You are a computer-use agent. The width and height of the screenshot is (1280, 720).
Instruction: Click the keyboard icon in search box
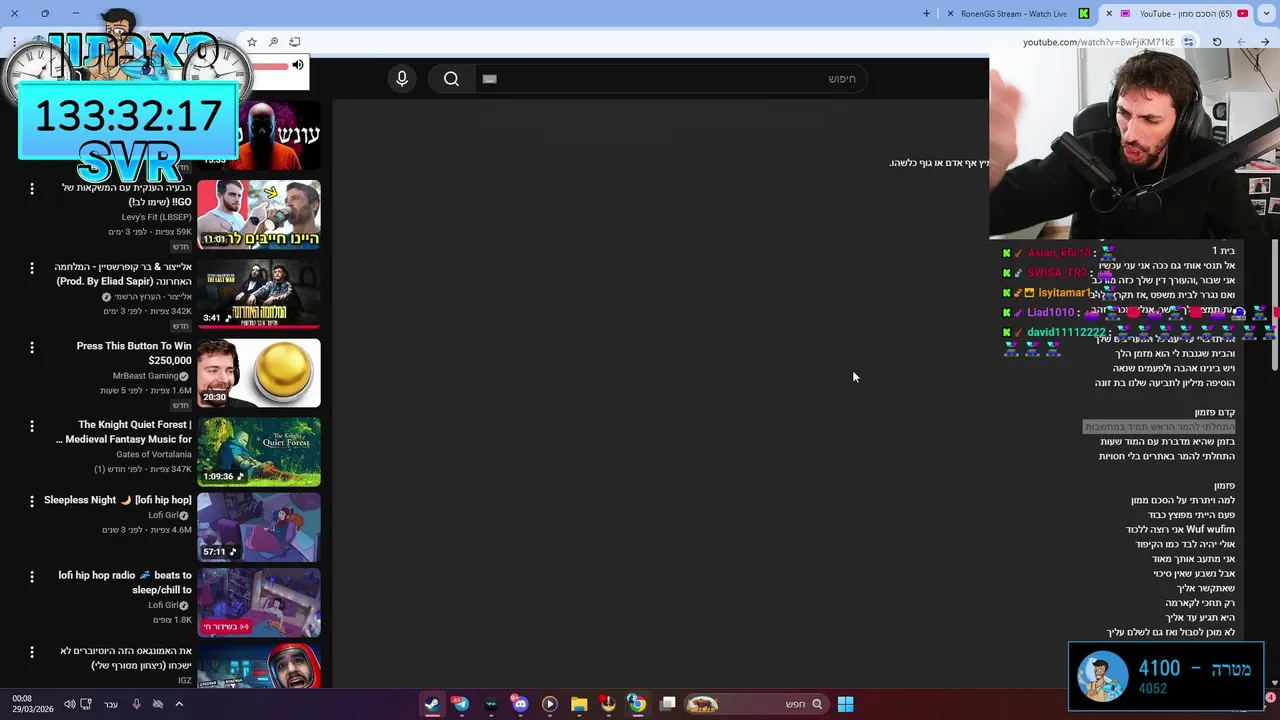click(x=489, y=79)
